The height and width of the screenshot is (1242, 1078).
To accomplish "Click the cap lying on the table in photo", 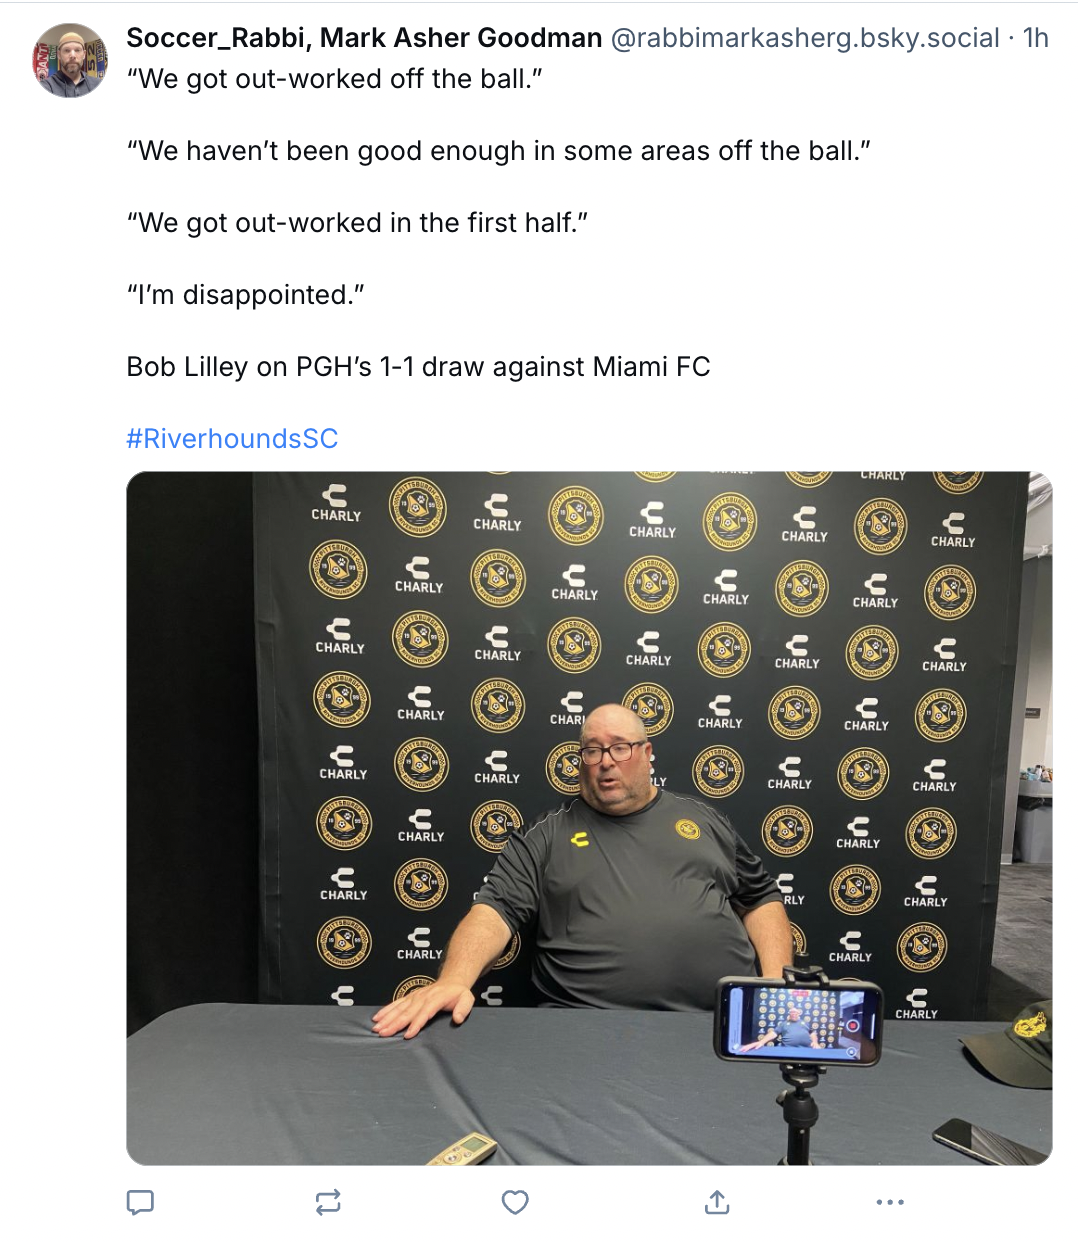I will tap(1010, 1043).
